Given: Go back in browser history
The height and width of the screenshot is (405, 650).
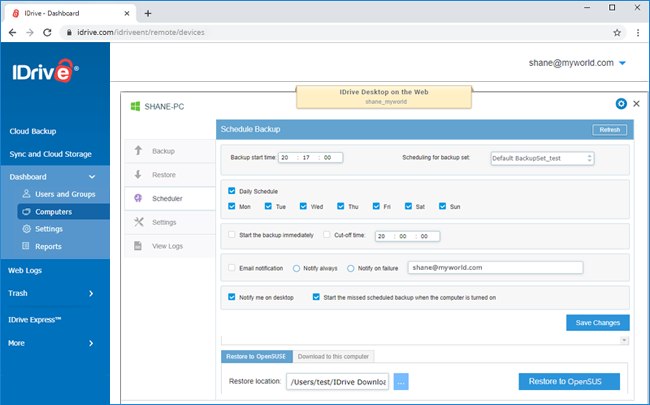Looking at the screenshot, I should click(x=12, y=32).
